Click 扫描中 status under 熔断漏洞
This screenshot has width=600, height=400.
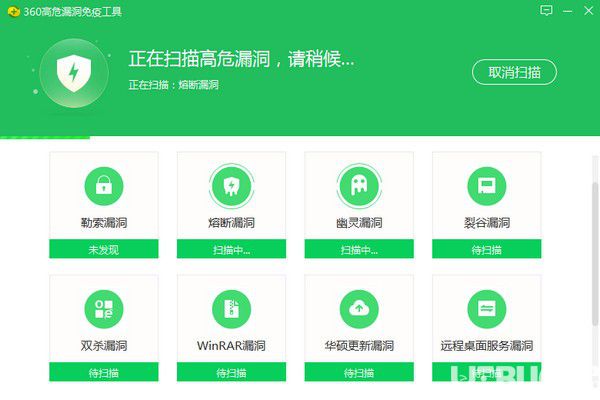pyautogui.click(x=231, y=249)
